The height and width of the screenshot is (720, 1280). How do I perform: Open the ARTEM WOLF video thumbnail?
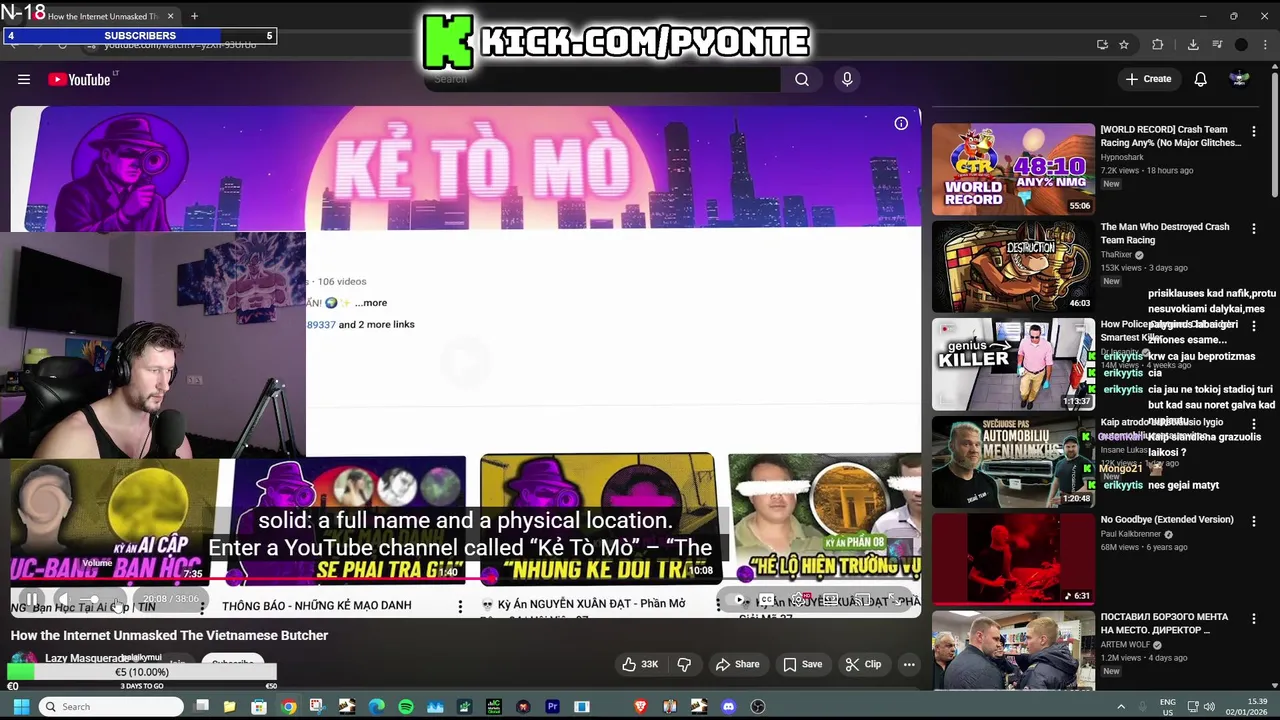click(1013, 651)
